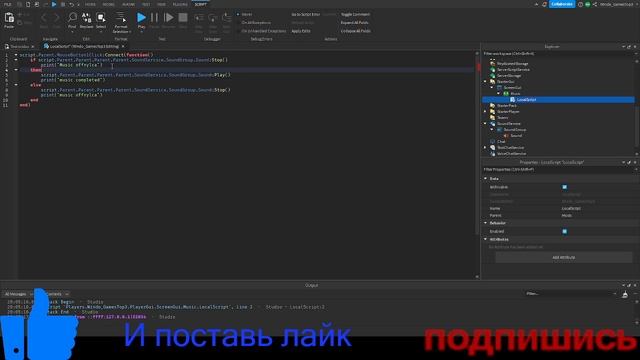640x360 pixels.
Task: Open the FILE menu
Action: (x=8, y=4)
